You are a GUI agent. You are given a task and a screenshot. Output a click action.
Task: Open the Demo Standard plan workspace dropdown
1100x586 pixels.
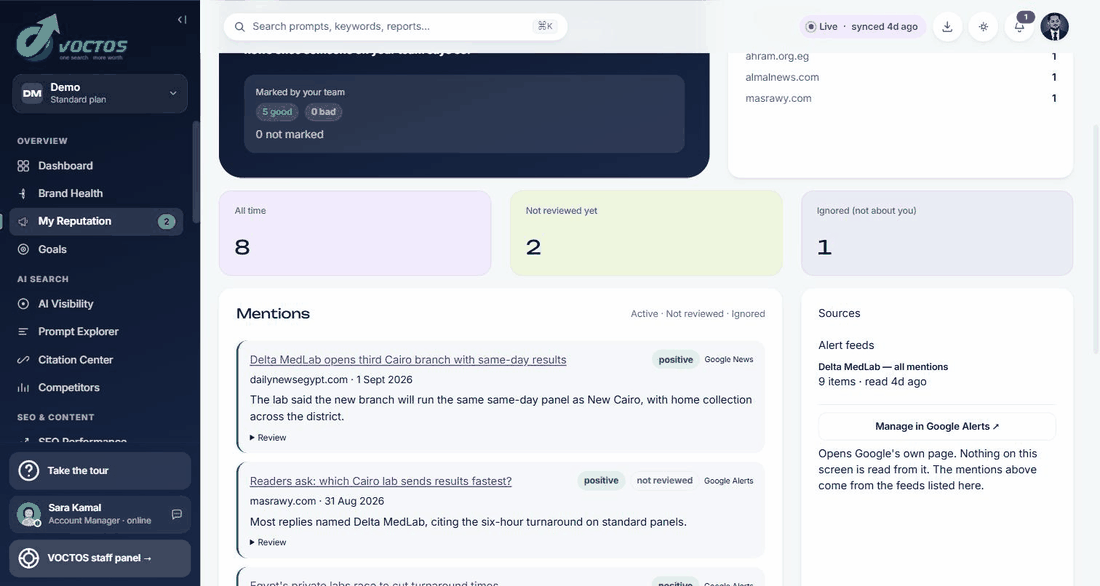(100, 93)
